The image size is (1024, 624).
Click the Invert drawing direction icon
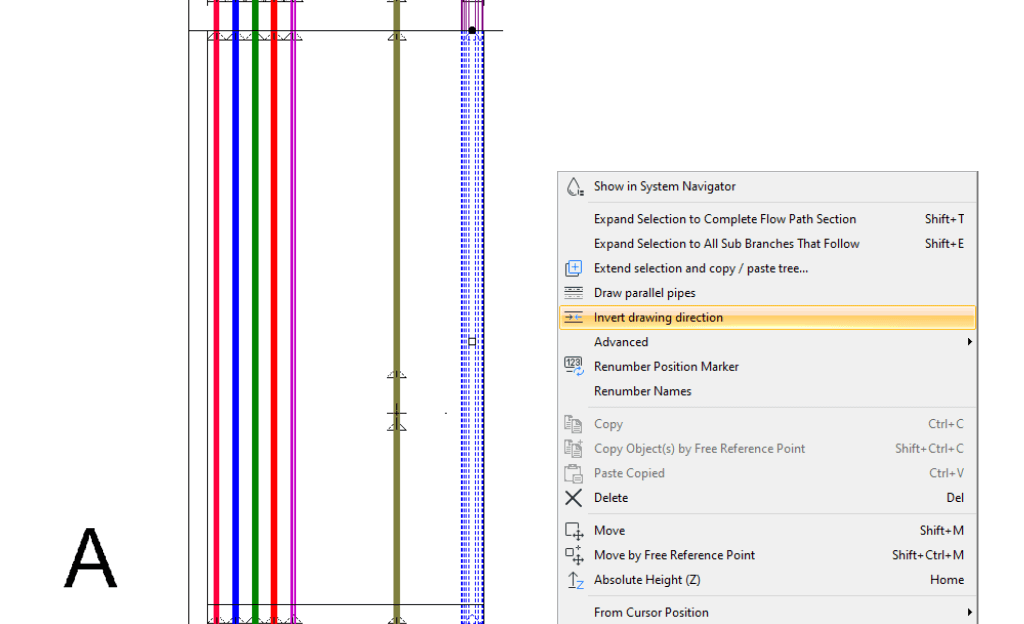pyautogui.click(x=574, y=318)
